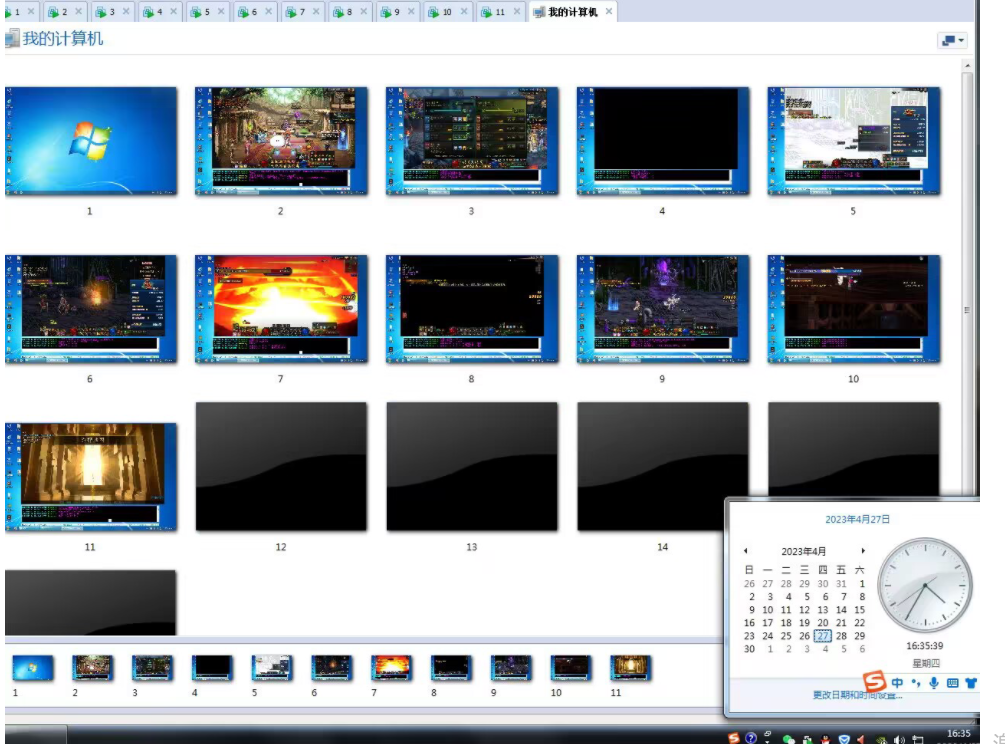The height and width of the screenshot is (744, 1005).
Task: Toggle the 中 Chinese/English input mode
Action: (897, 683)
